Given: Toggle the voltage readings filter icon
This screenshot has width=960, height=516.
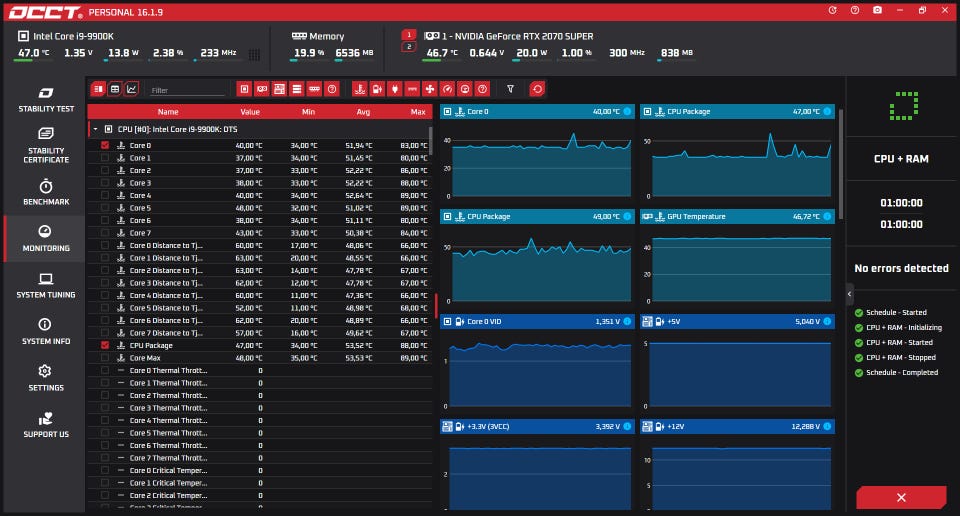Looking at the screenshot, I should point(377,89).
